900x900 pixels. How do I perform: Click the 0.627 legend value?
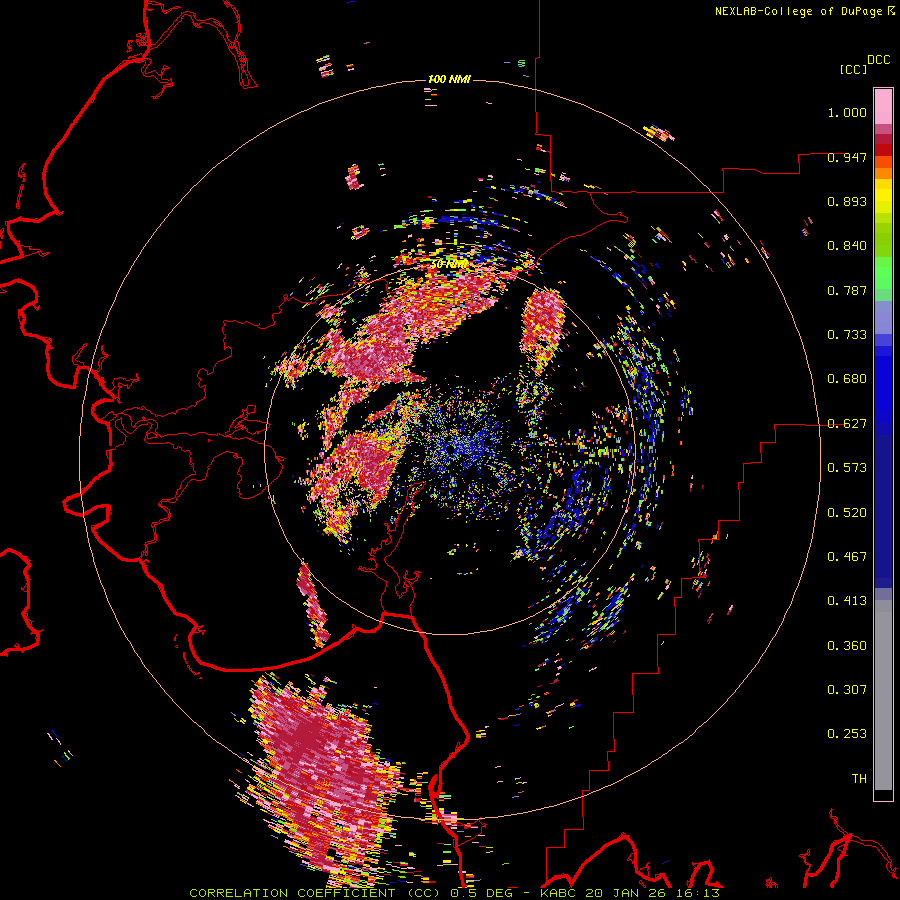847,424
